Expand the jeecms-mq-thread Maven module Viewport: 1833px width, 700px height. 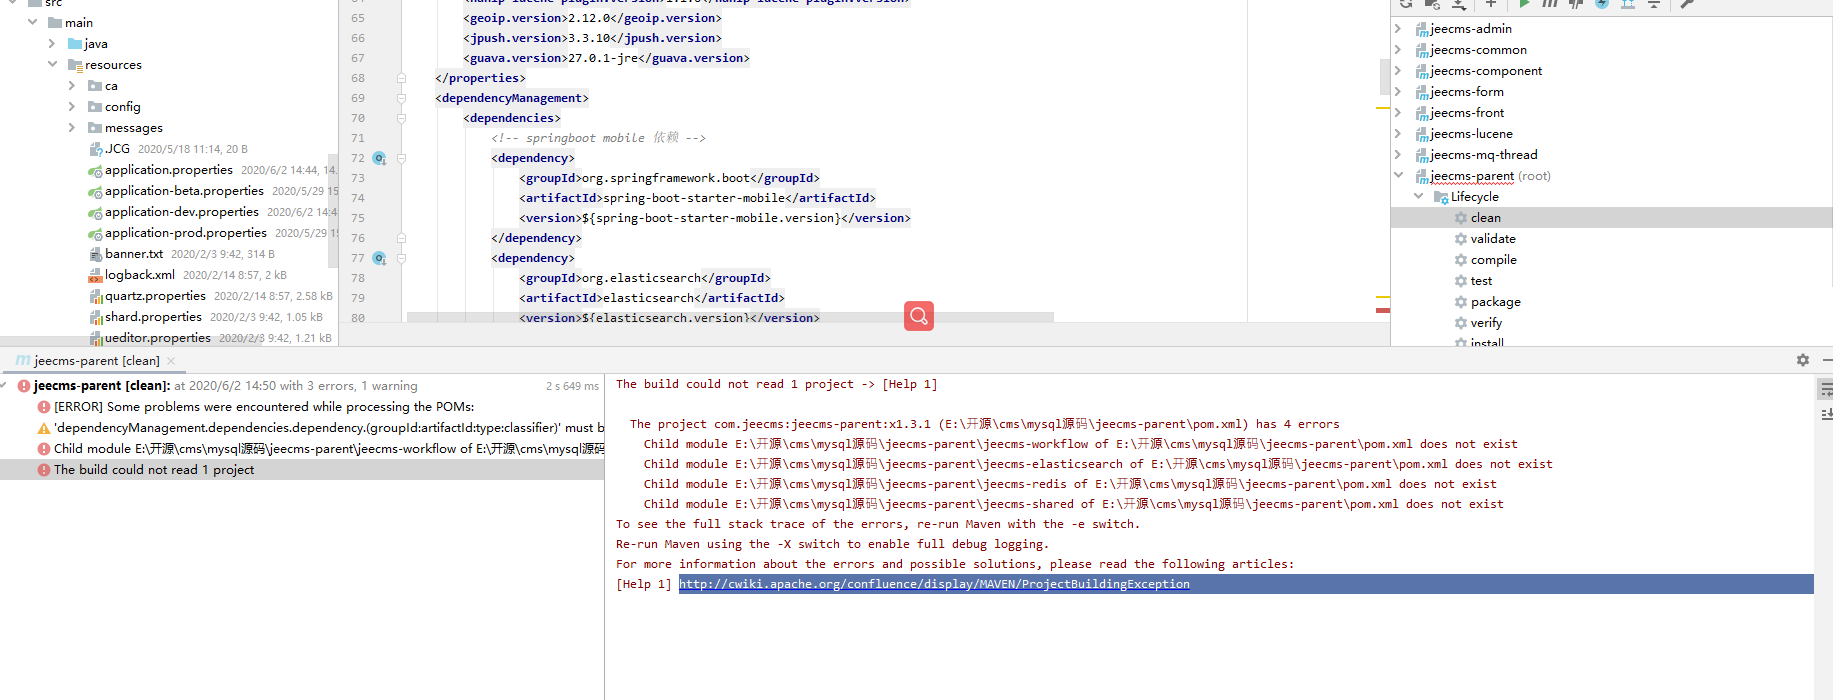pyautogui.click(x=1398, y=155)
